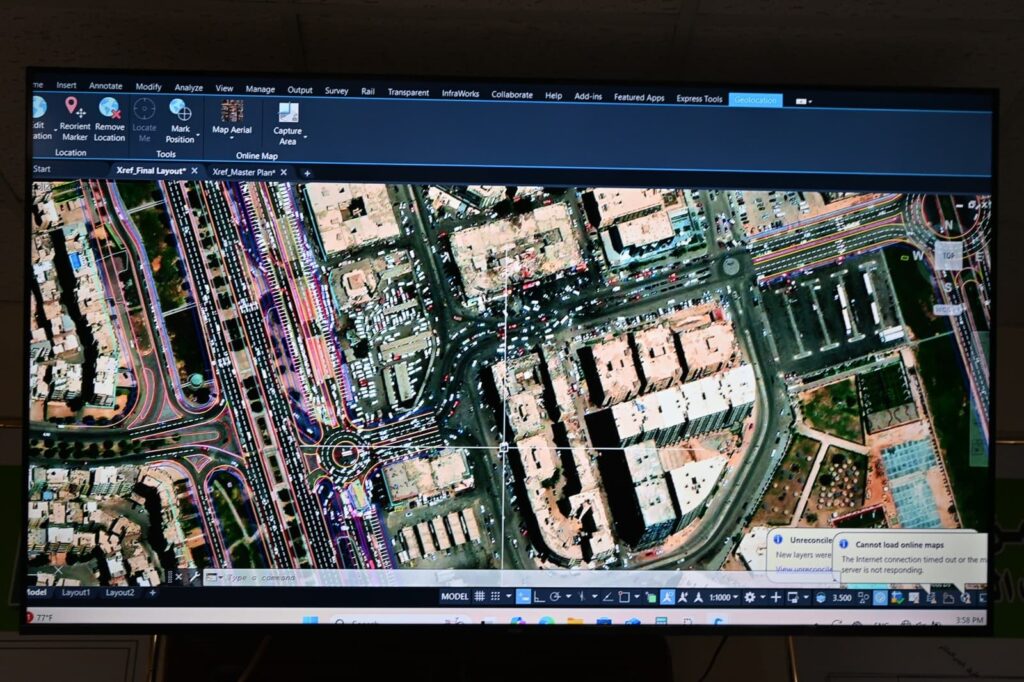This screenshot has height=682, width=1024.
Task: Switch to the Xref_Master Plan drawing tab
Action: pyautogui.click(x=244, y=172)
